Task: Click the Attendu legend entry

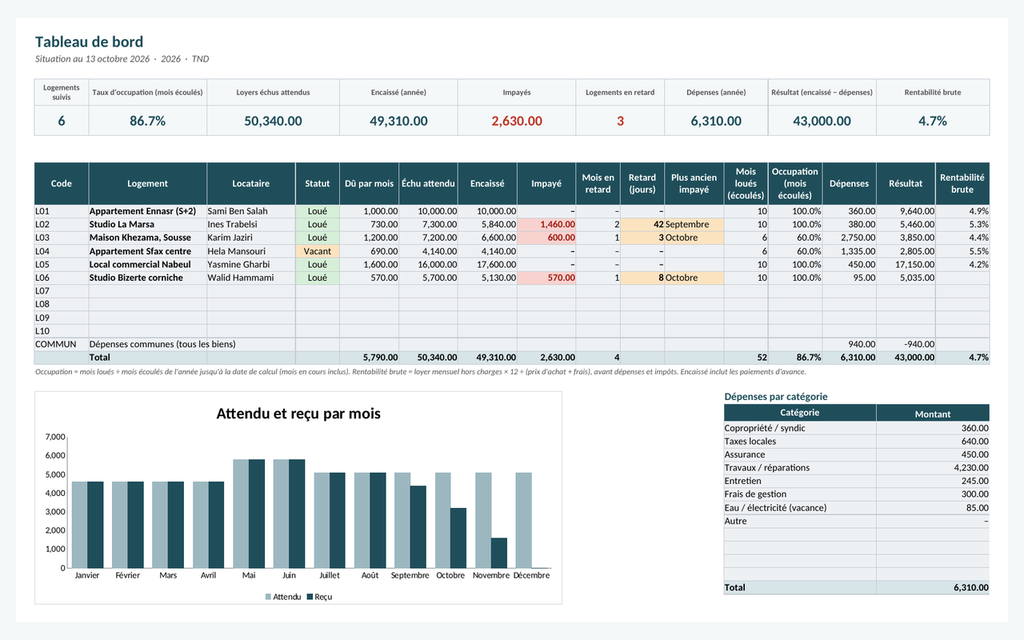Action: click(x=283, y=597)
